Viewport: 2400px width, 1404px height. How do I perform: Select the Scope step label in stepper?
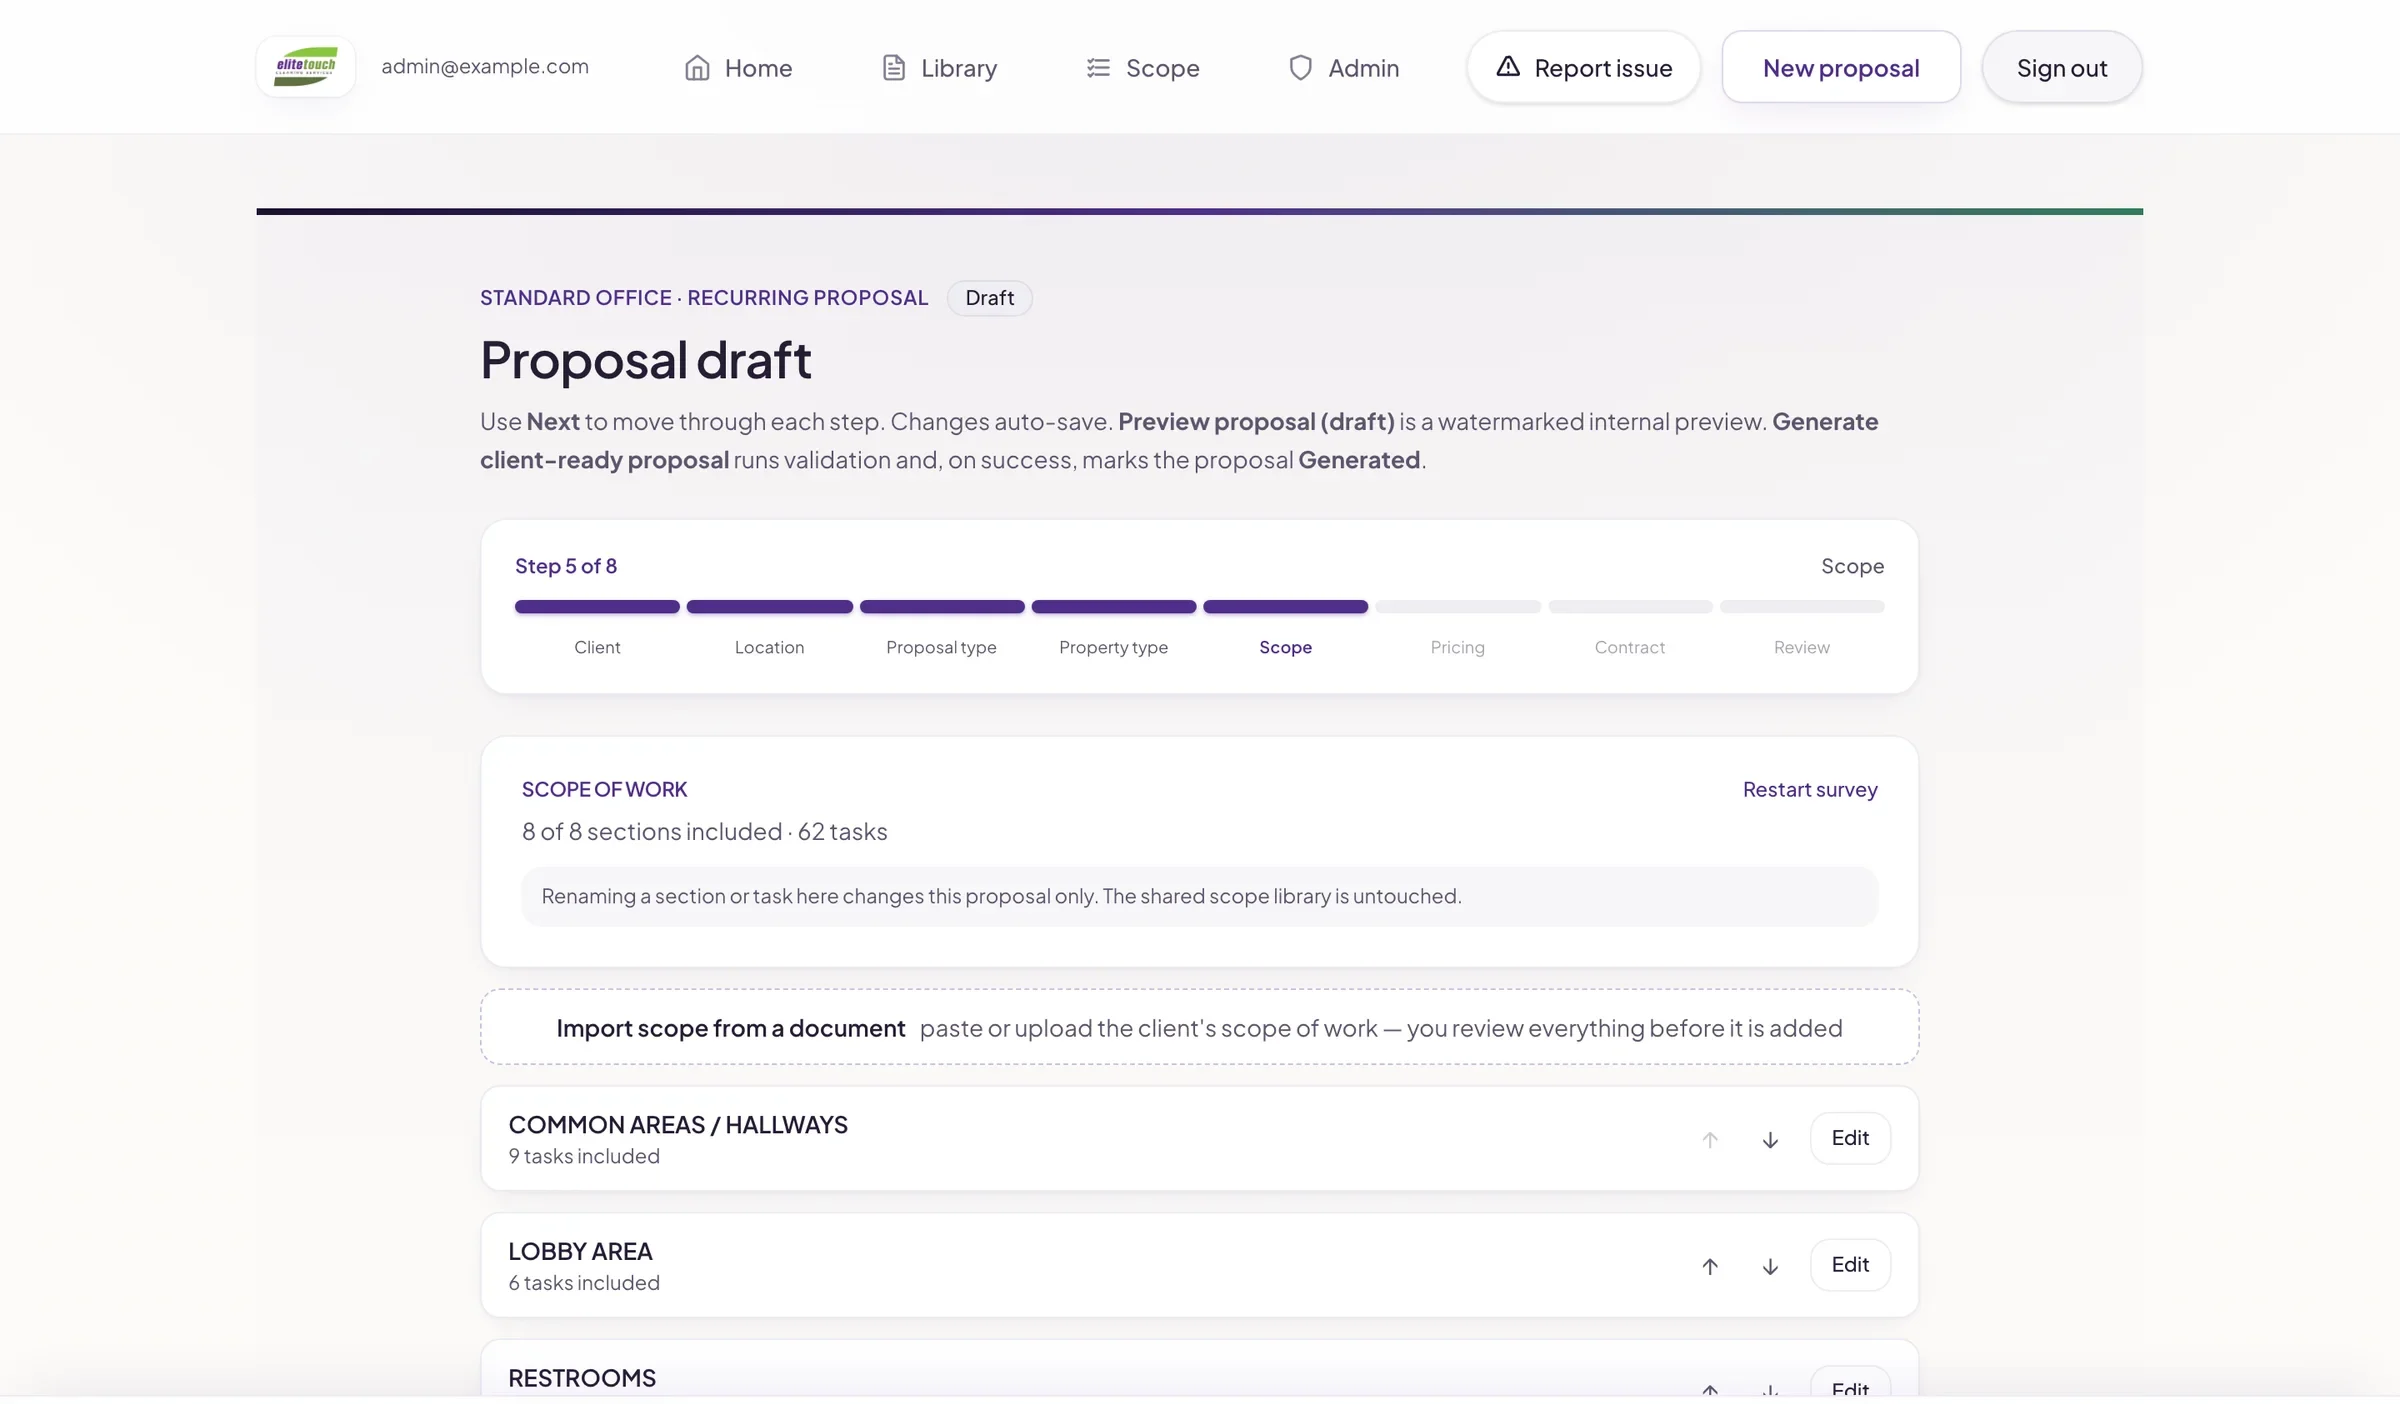[x=1285, y=647]
